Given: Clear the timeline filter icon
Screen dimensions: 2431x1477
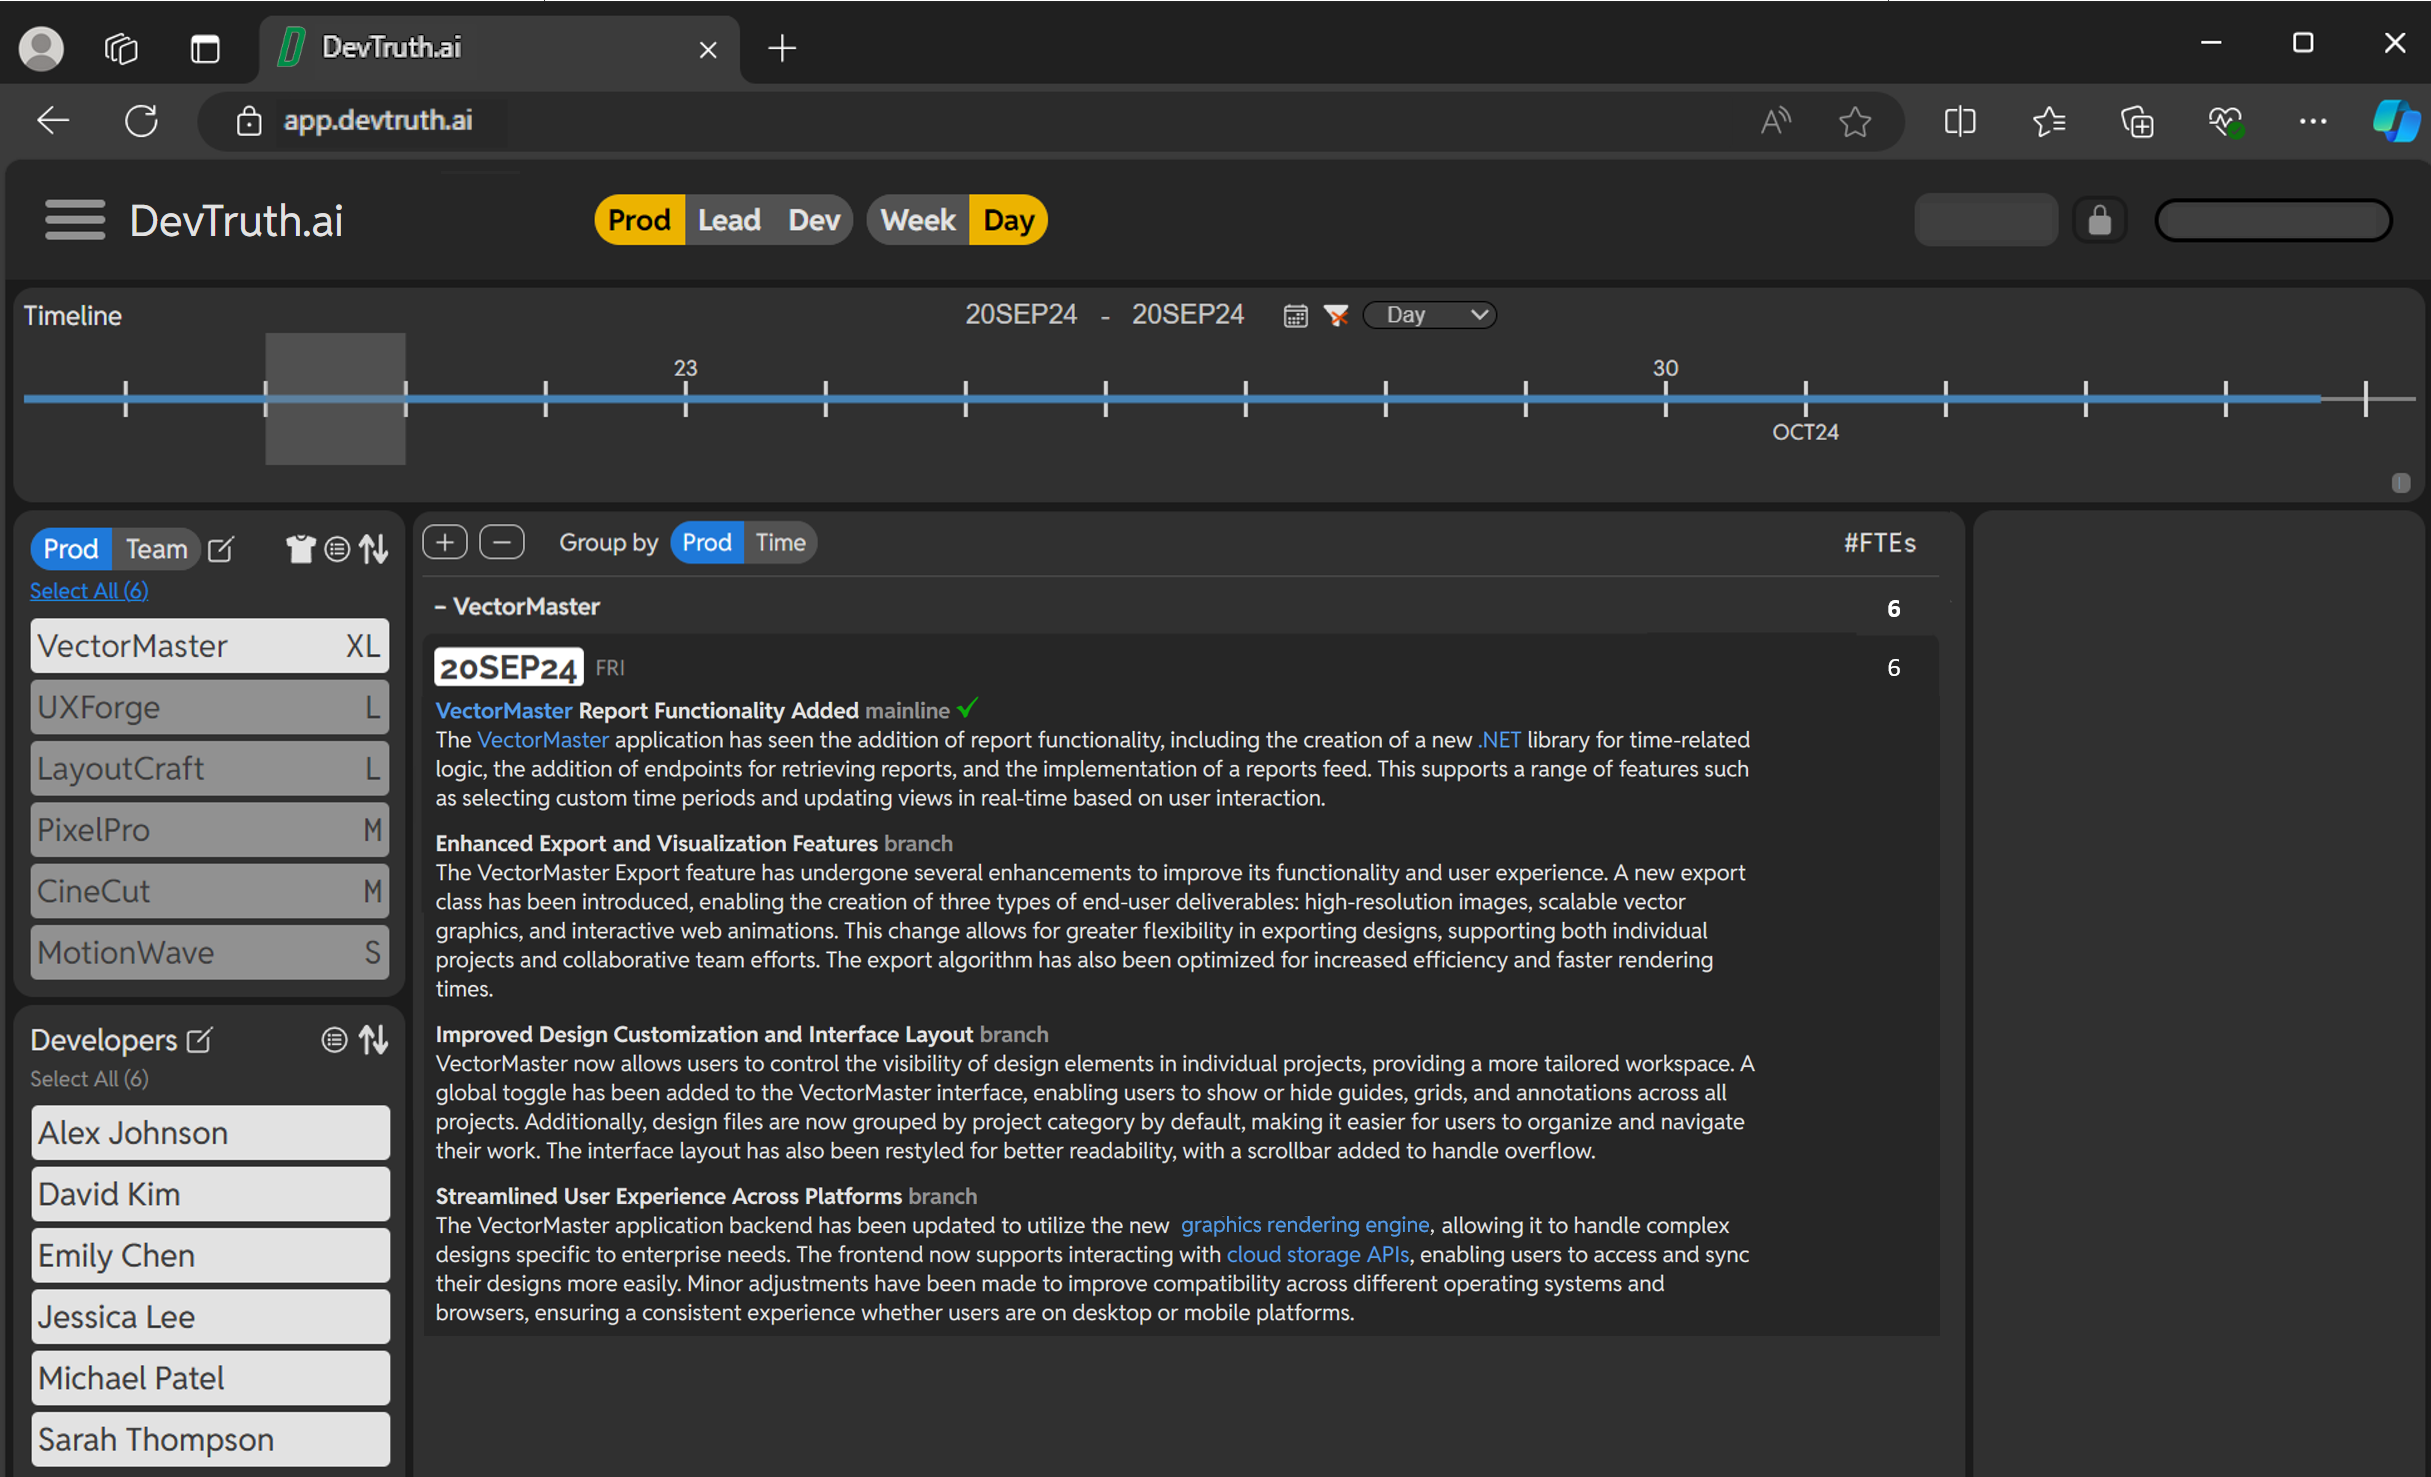Looking at the screenshot, I should (x=1336, y=316).
